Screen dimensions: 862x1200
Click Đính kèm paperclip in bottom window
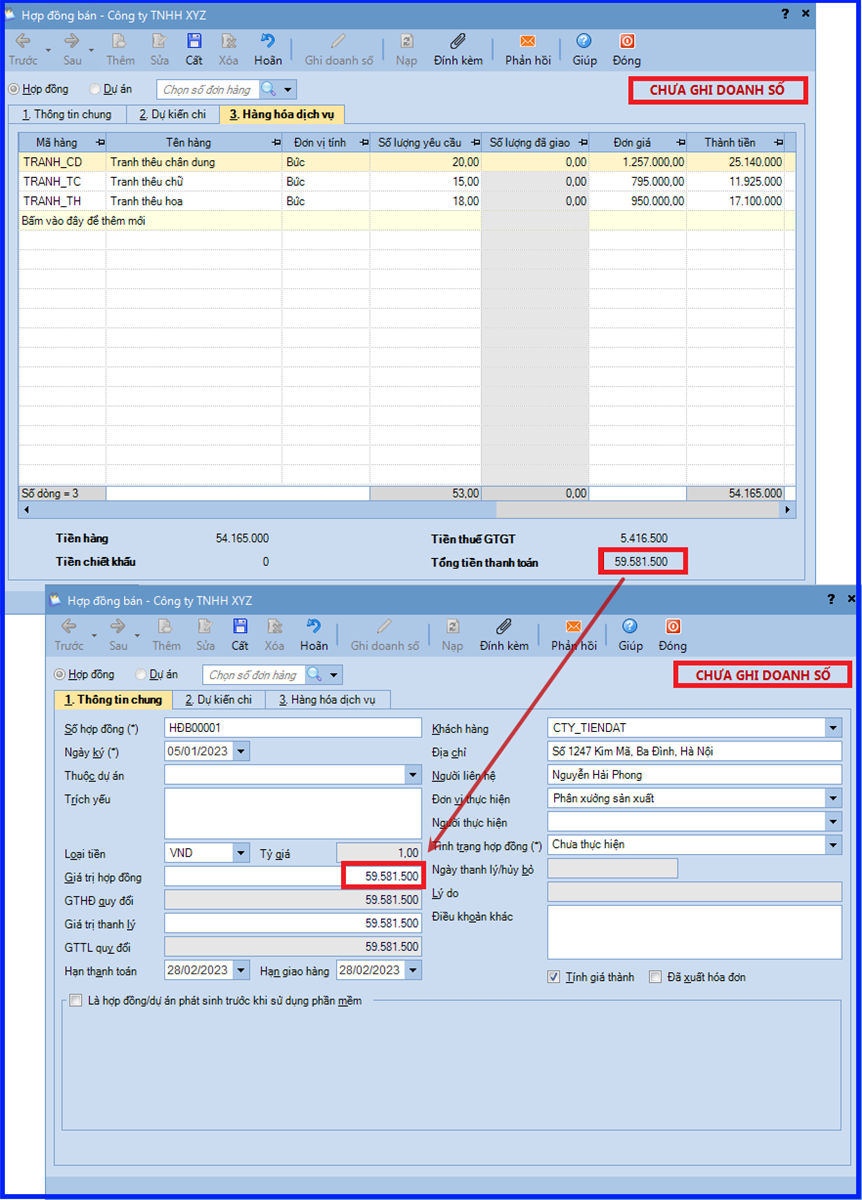tap(504, 627)
